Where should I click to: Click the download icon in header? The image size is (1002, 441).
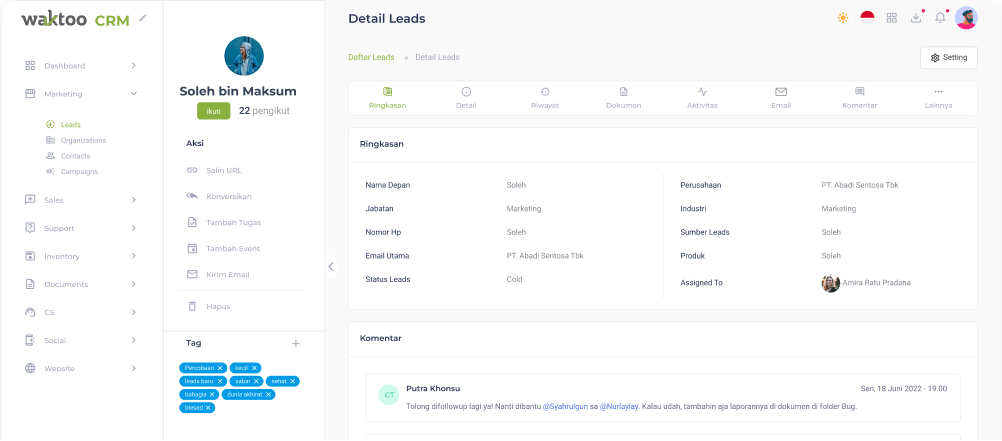click(x=916, y=18)
